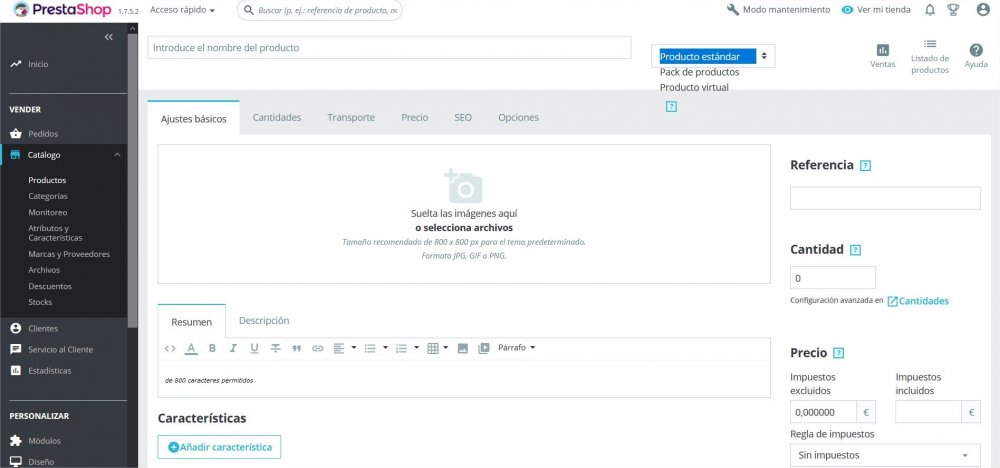Switch to the Descripción editor tab

[264, 321]
